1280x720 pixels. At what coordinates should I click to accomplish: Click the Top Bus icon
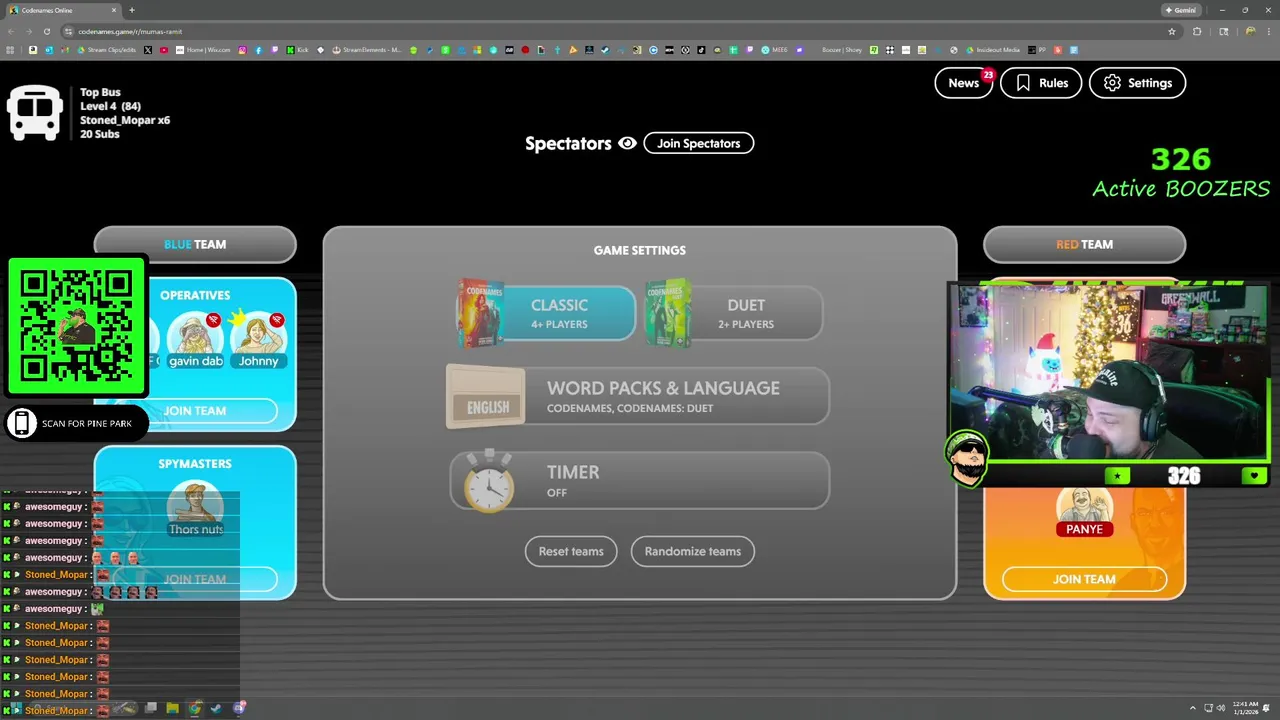[35, 112]
